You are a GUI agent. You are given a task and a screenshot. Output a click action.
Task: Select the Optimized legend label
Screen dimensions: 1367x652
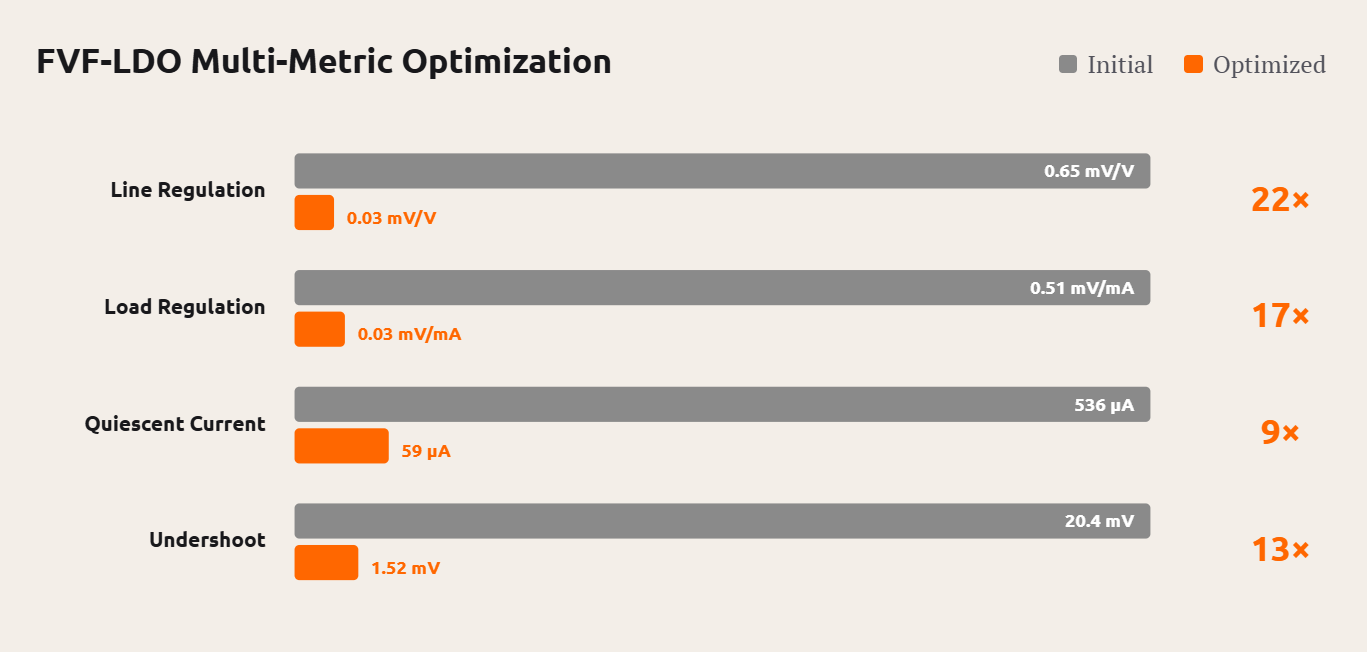[x=1269, y=65]
